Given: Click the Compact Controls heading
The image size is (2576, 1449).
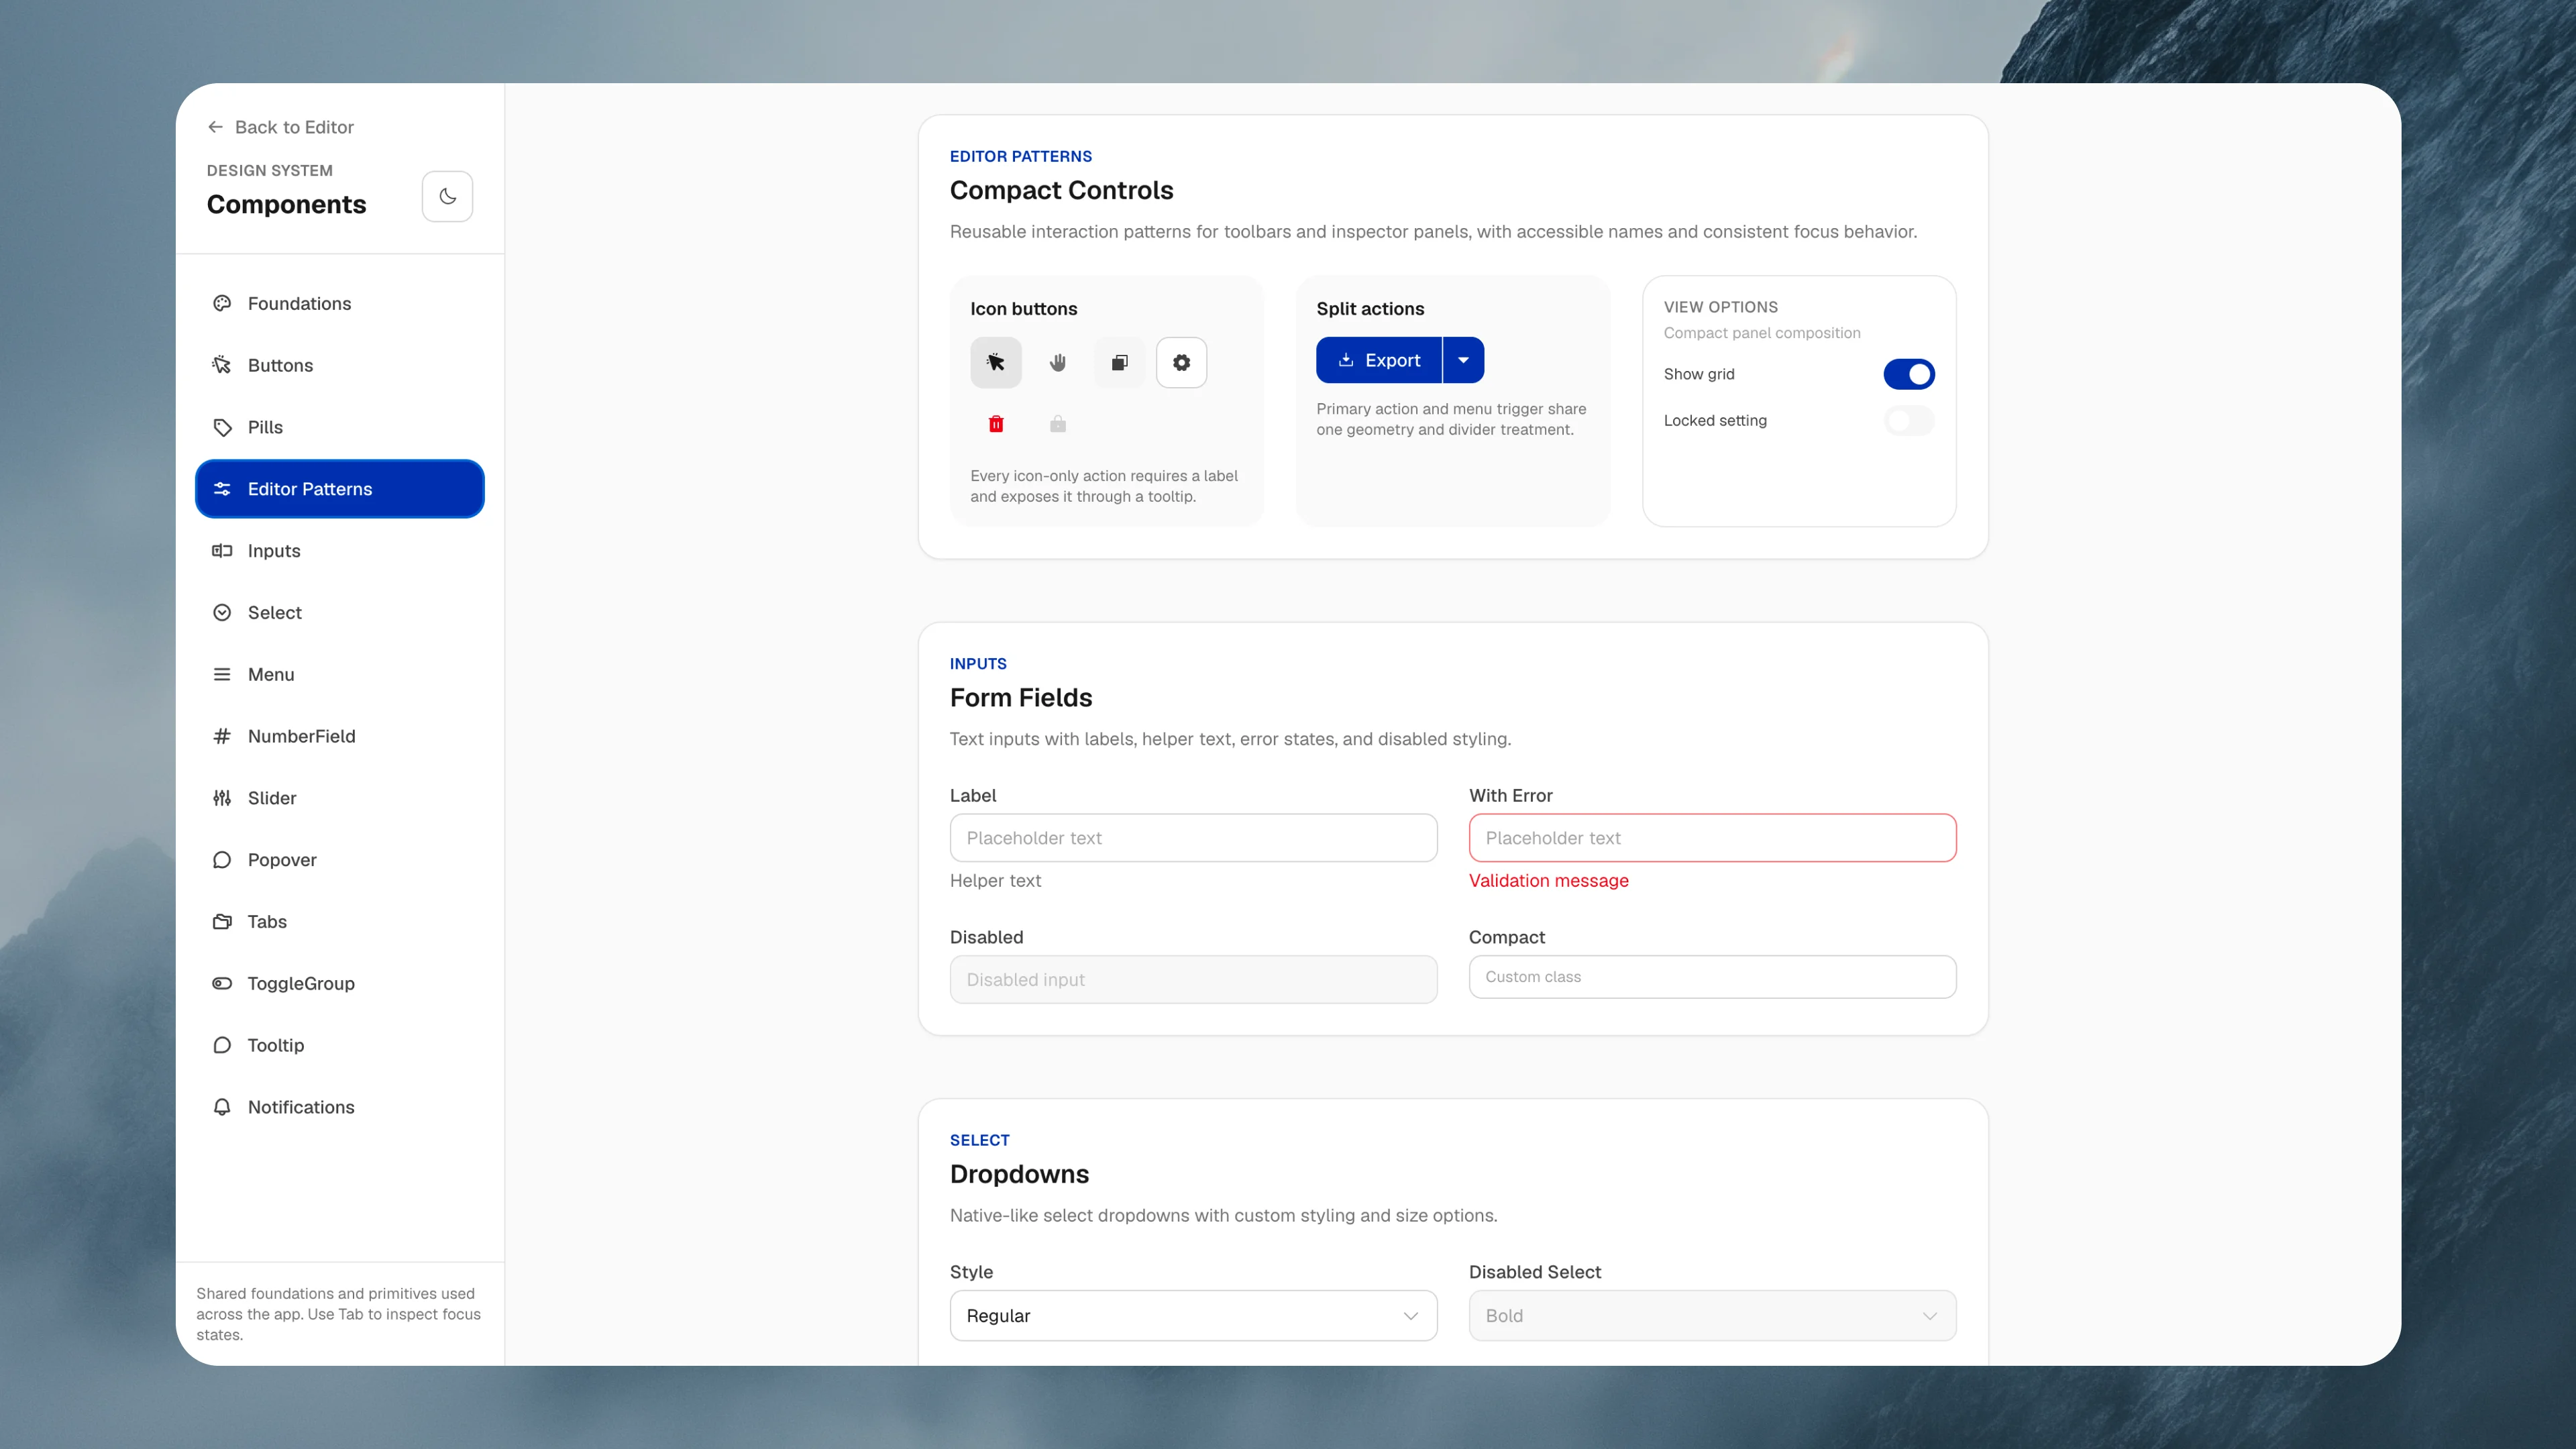Looking at the screenshot, I should pos(1061,190).
